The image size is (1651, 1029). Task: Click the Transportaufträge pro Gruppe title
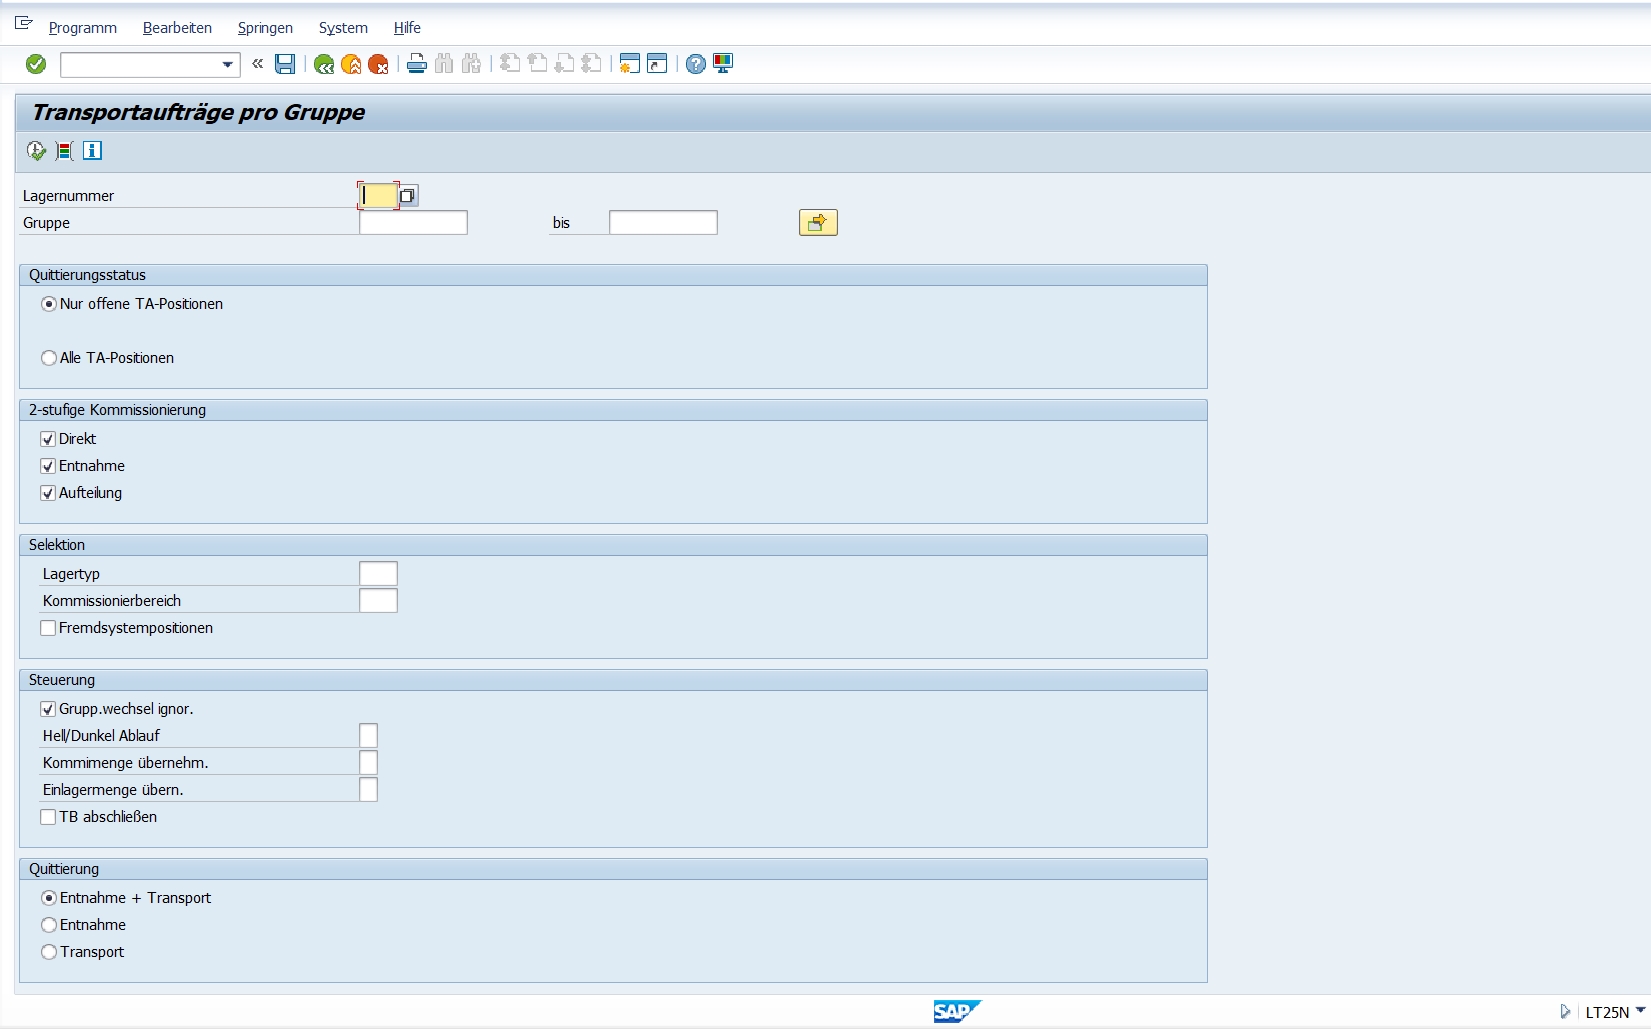(x=198, y=112)
